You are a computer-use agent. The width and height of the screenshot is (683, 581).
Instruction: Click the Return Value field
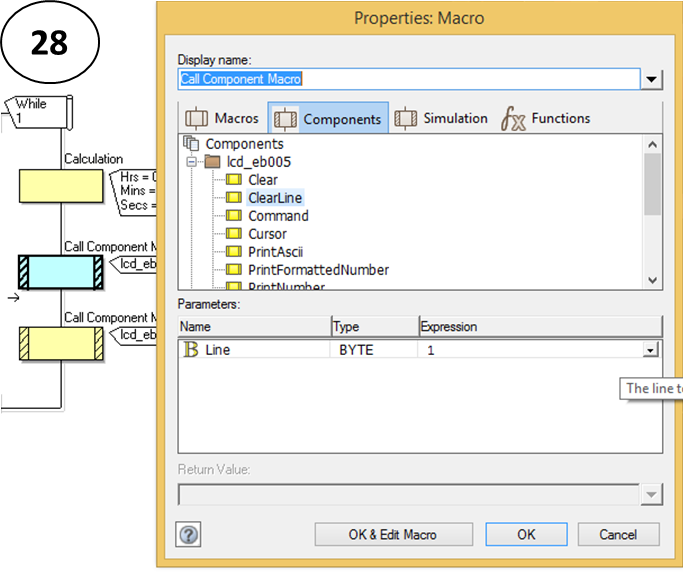click(x=409, y=494)
